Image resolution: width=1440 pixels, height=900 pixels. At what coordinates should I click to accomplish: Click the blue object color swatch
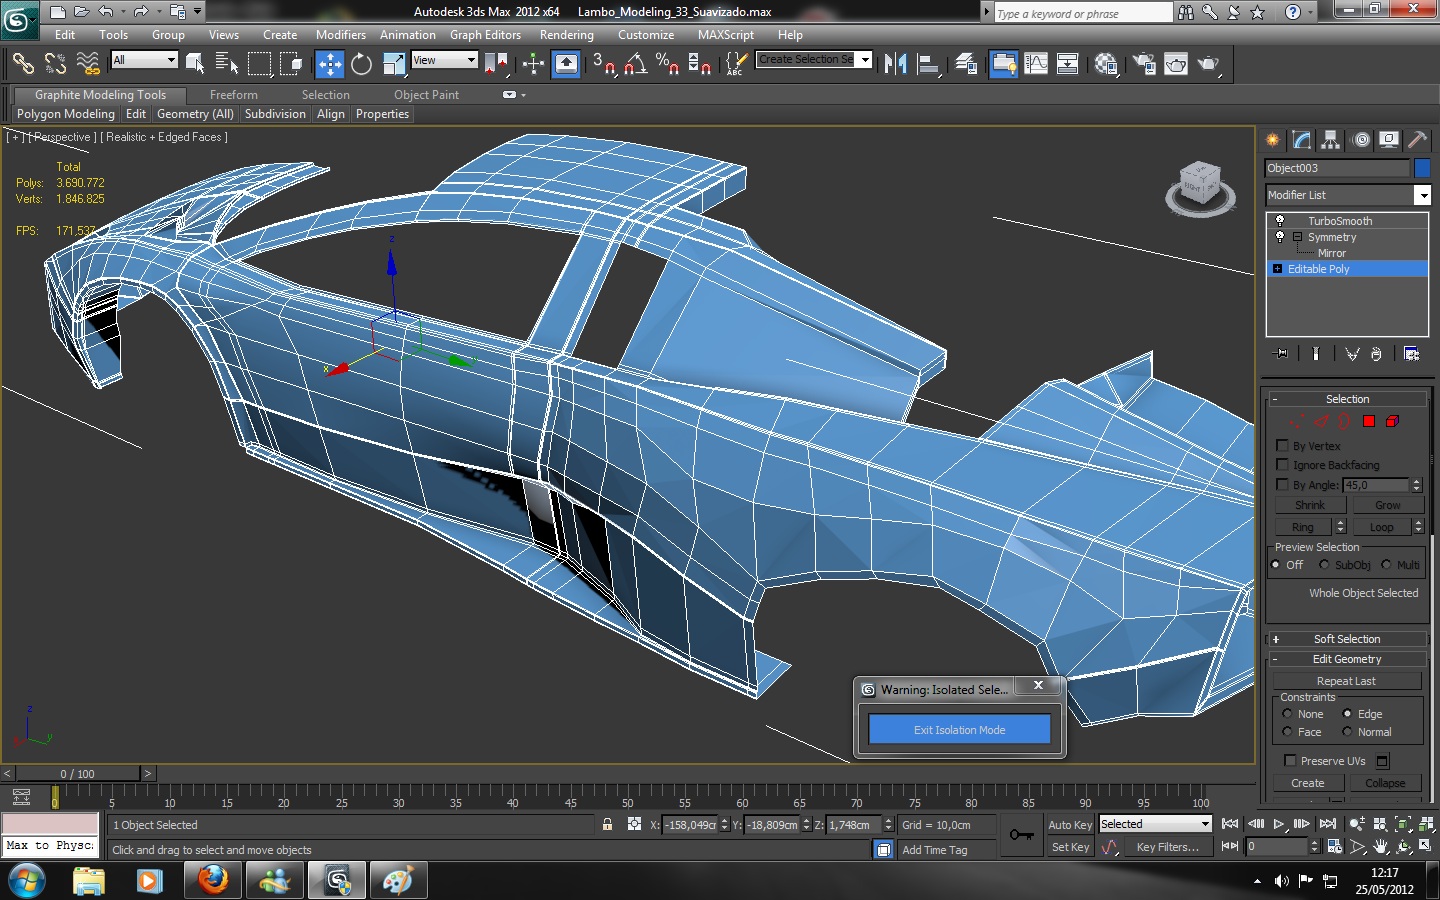1422,168
